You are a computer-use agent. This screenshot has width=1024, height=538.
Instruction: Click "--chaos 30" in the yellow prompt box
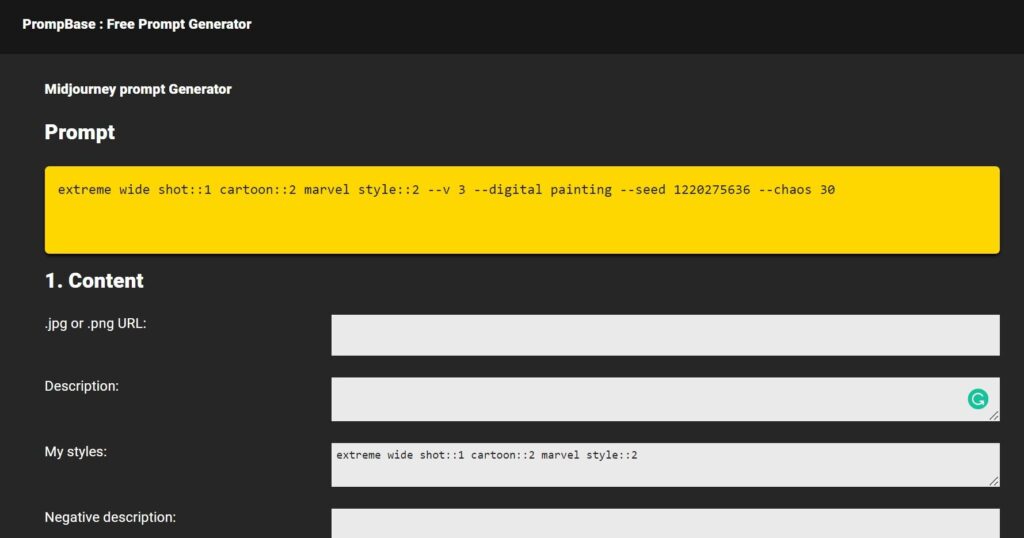pos(797,190)
